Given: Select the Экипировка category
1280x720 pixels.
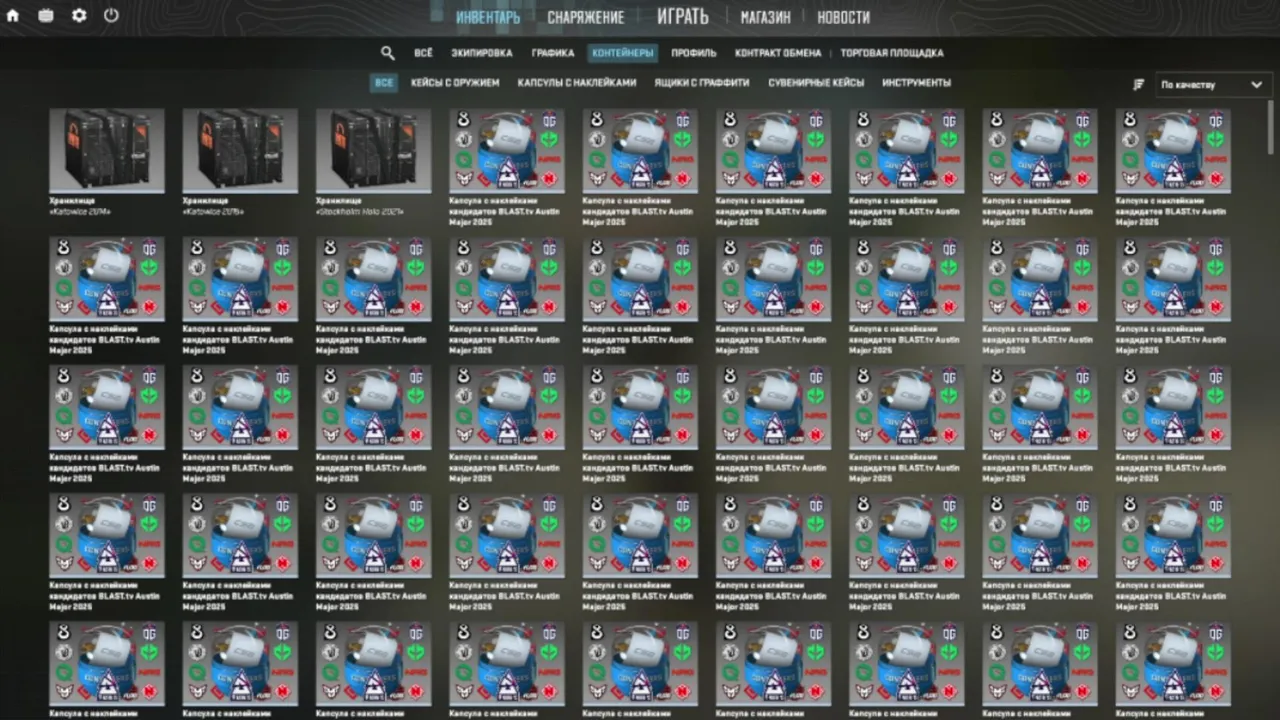Looking at the screenshot, I should click(481, 53).
